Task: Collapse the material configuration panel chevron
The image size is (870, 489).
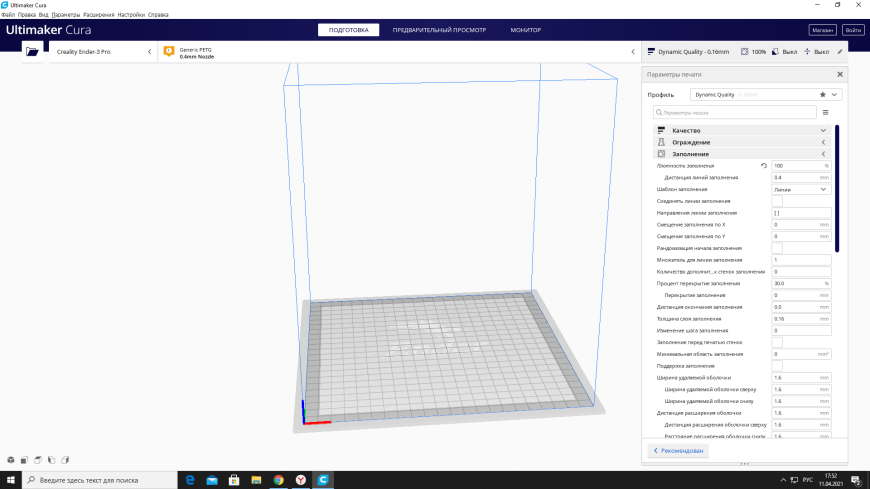Action: click(x=633, y=52)
